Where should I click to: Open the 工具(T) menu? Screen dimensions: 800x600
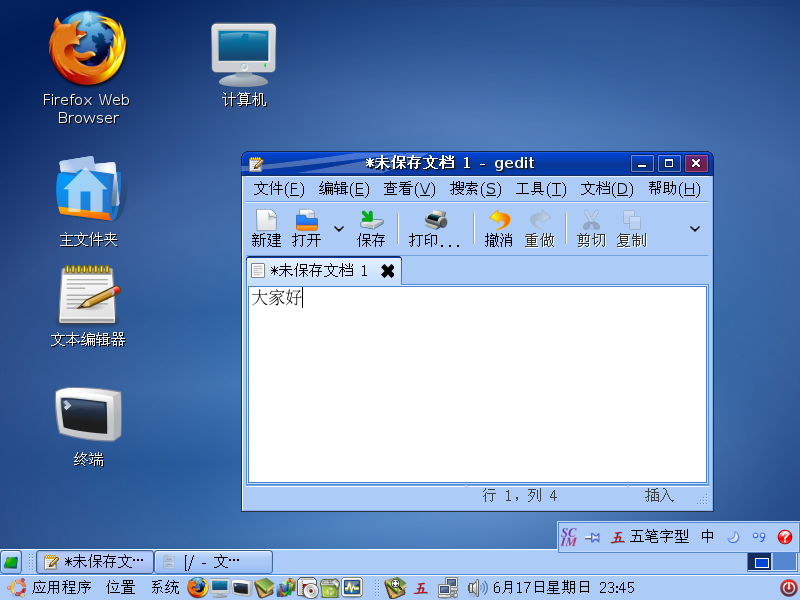point(541,189)
